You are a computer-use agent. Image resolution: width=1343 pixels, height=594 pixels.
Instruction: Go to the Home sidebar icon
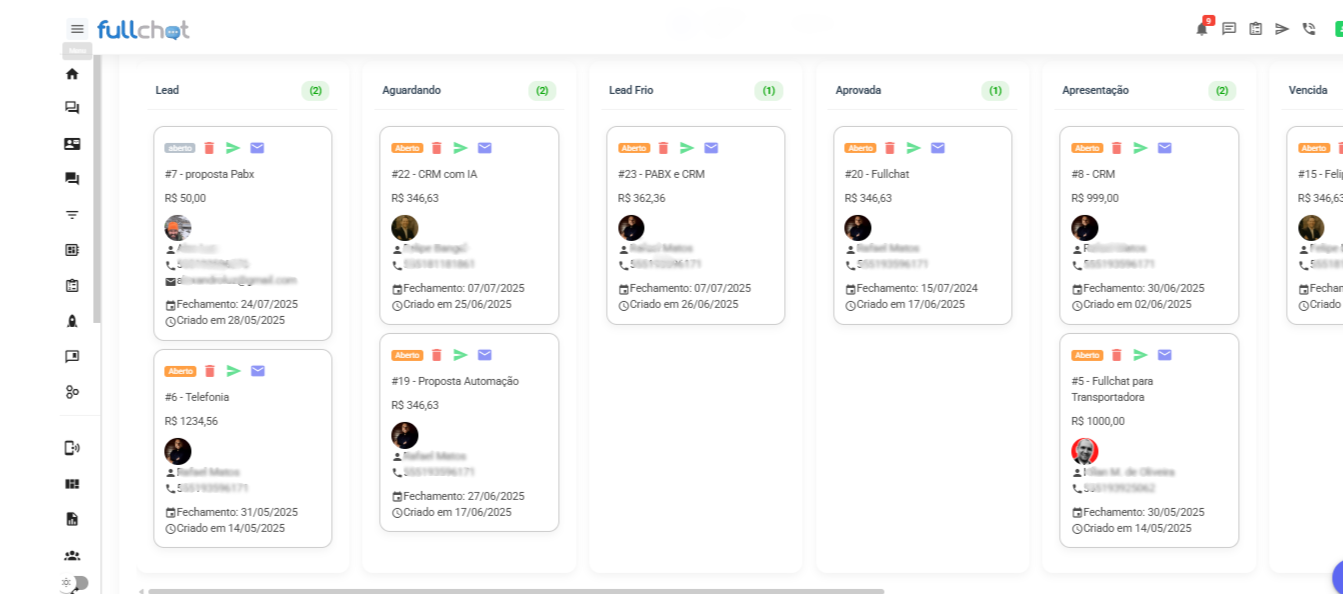coord(72,74)
